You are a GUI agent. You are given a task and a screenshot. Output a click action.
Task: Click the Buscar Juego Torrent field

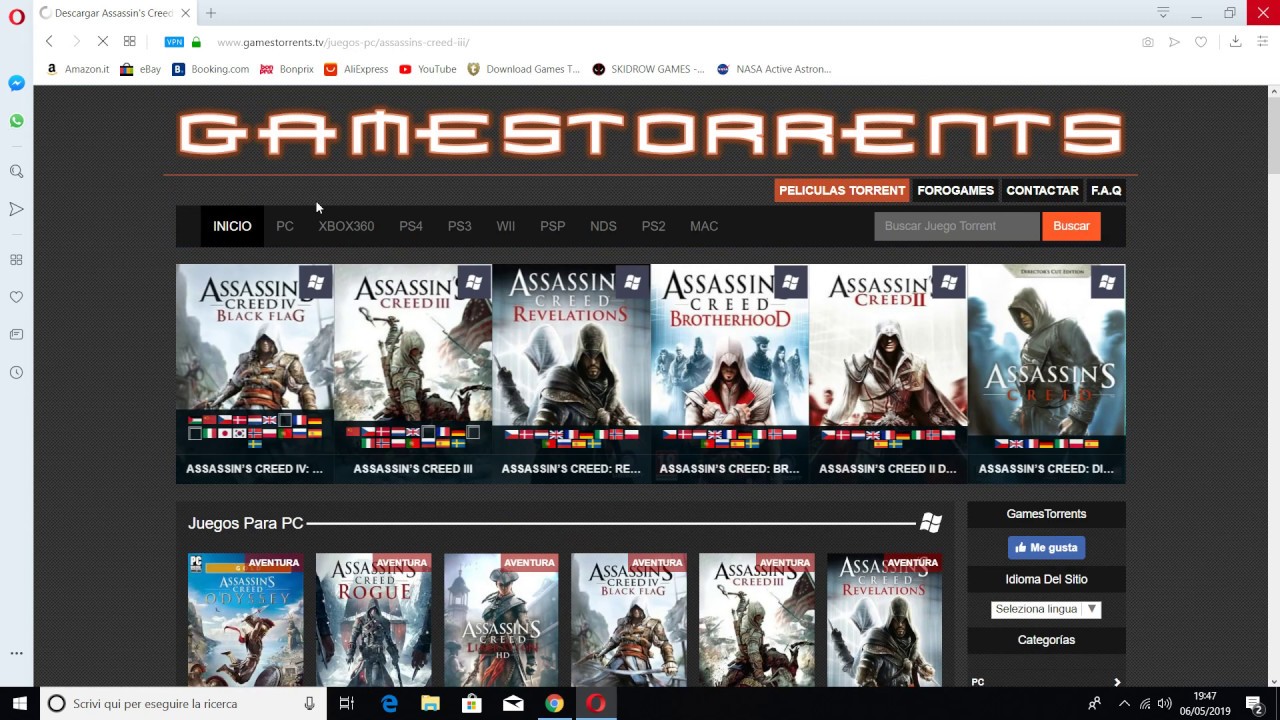(x=957, y=226)
